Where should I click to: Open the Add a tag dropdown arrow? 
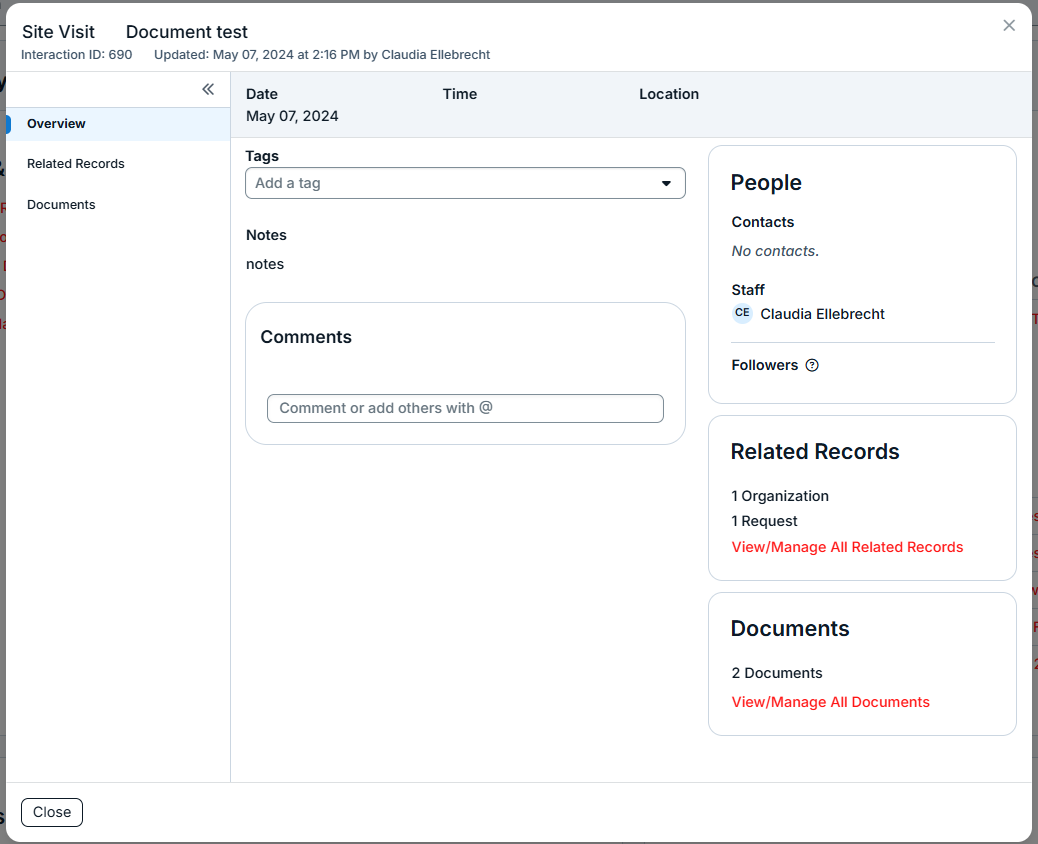[666, 183]
